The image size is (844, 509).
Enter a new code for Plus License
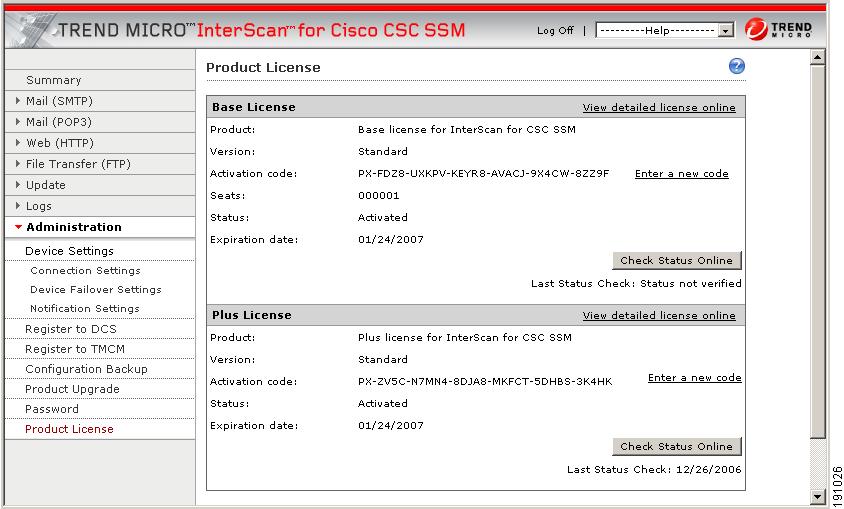pyautogui.click(x=694, y=378)
